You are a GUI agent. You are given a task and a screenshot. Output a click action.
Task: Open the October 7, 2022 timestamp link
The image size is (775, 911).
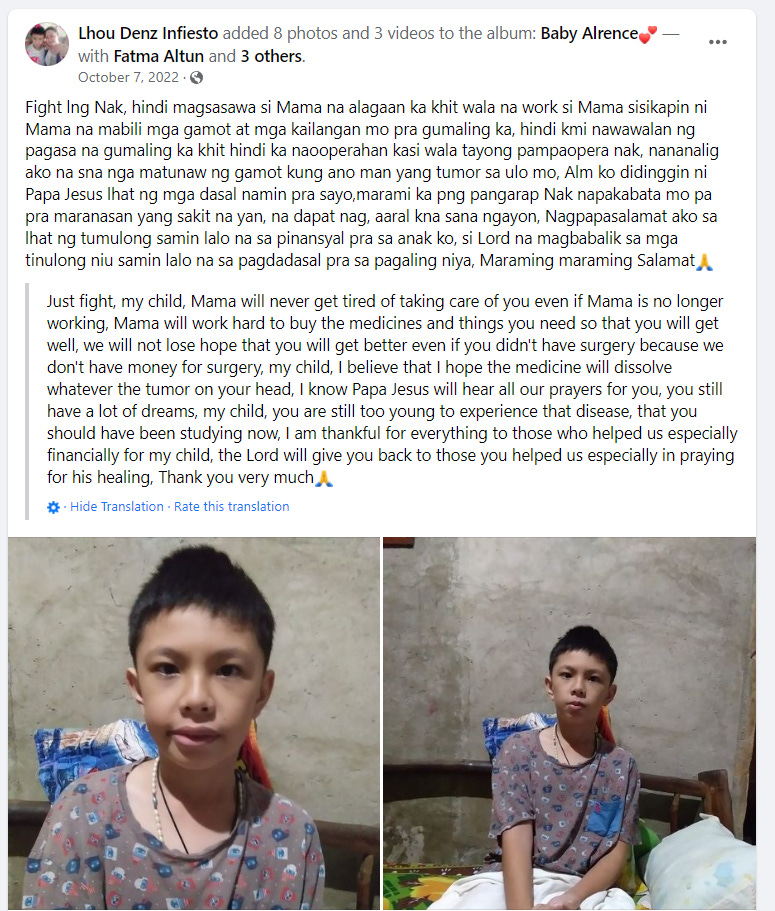128,77
